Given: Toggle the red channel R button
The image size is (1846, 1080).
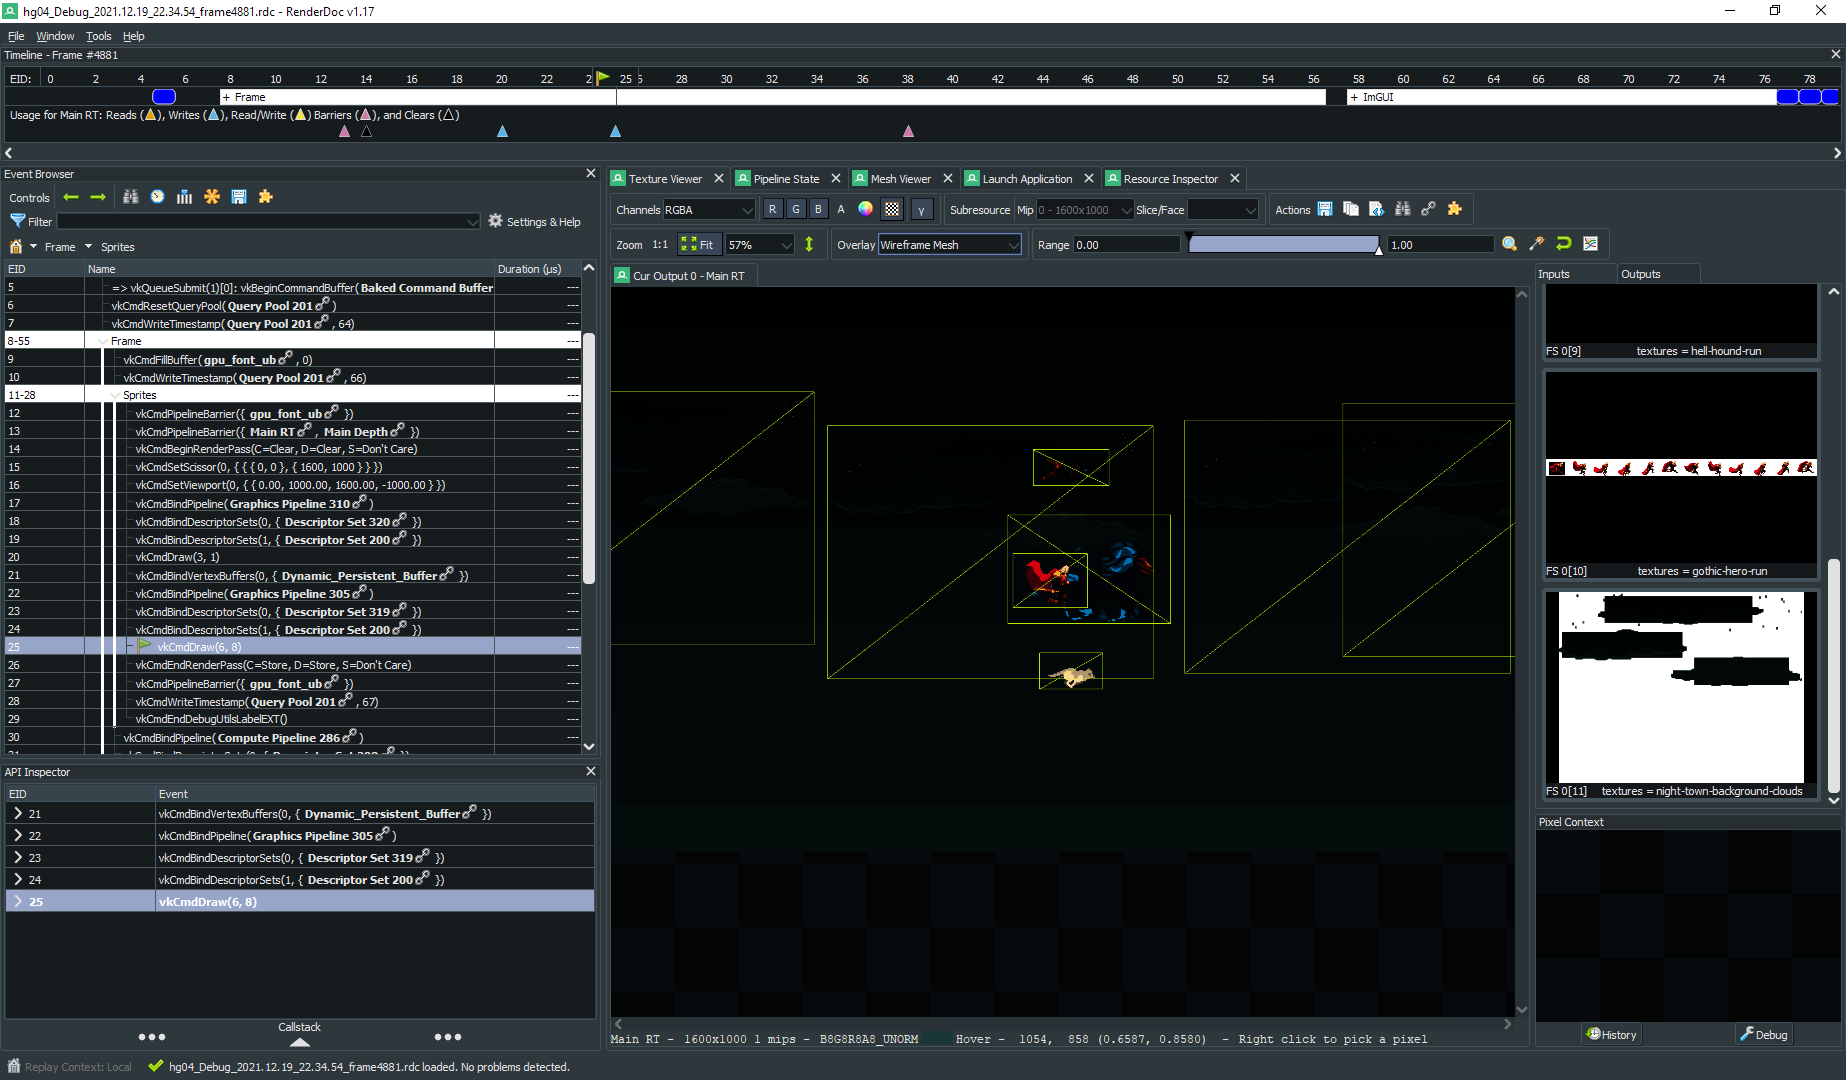Looking at the screenshot, I should 773,209.
